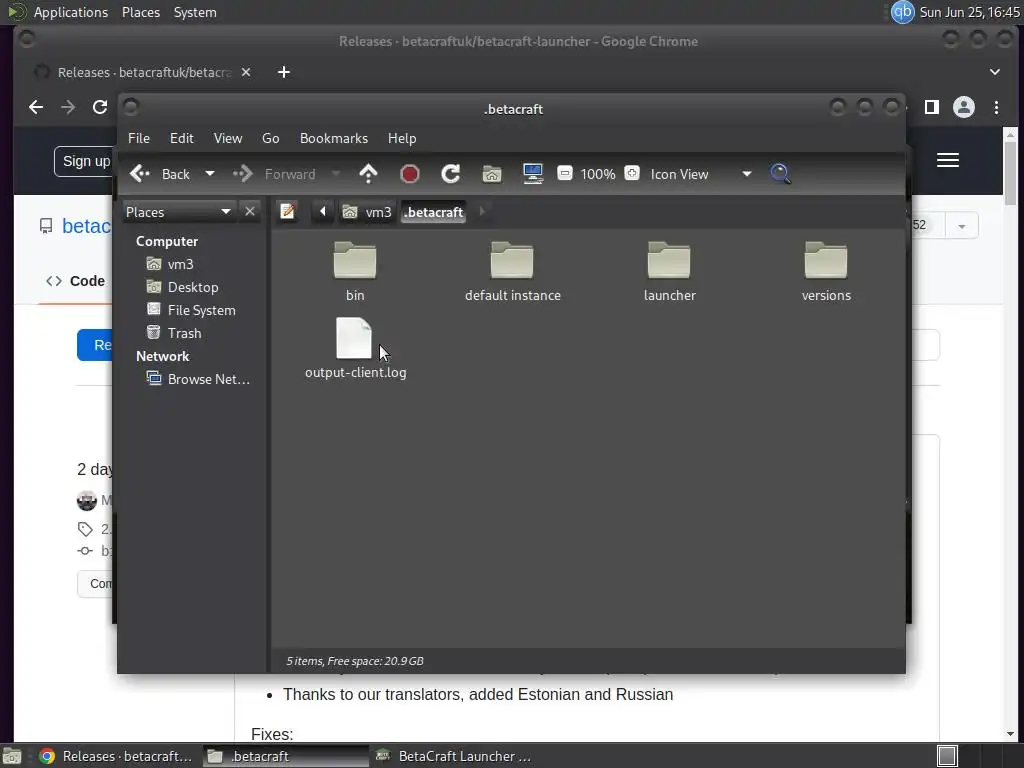1024x768 pixels.
Task: Switch to BetaCraft Launcher taskbar entry
Action: 454,756
